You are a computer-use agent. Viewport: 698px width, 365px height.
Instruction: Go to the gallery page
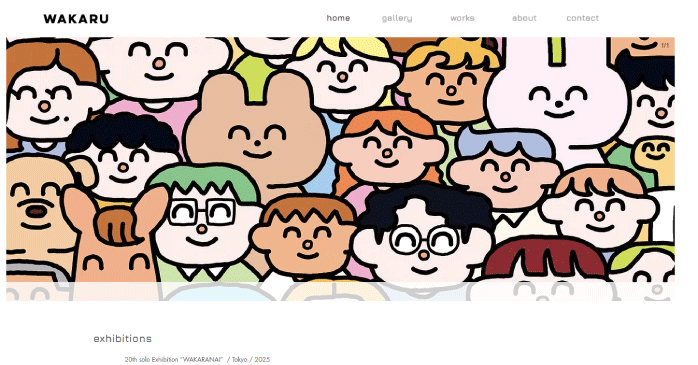pos(397,19)
